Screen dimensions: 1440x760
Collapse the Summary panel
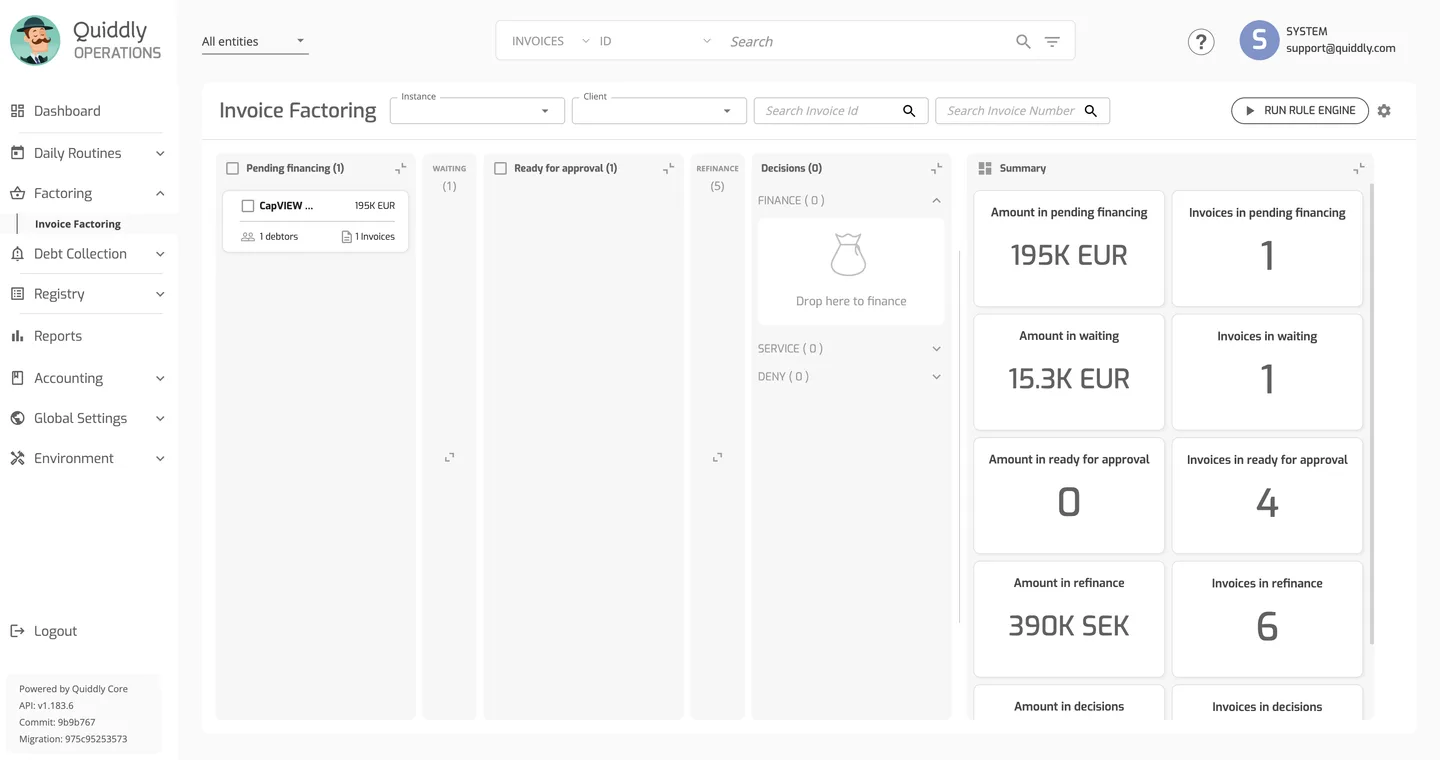tap(1359, 168)
